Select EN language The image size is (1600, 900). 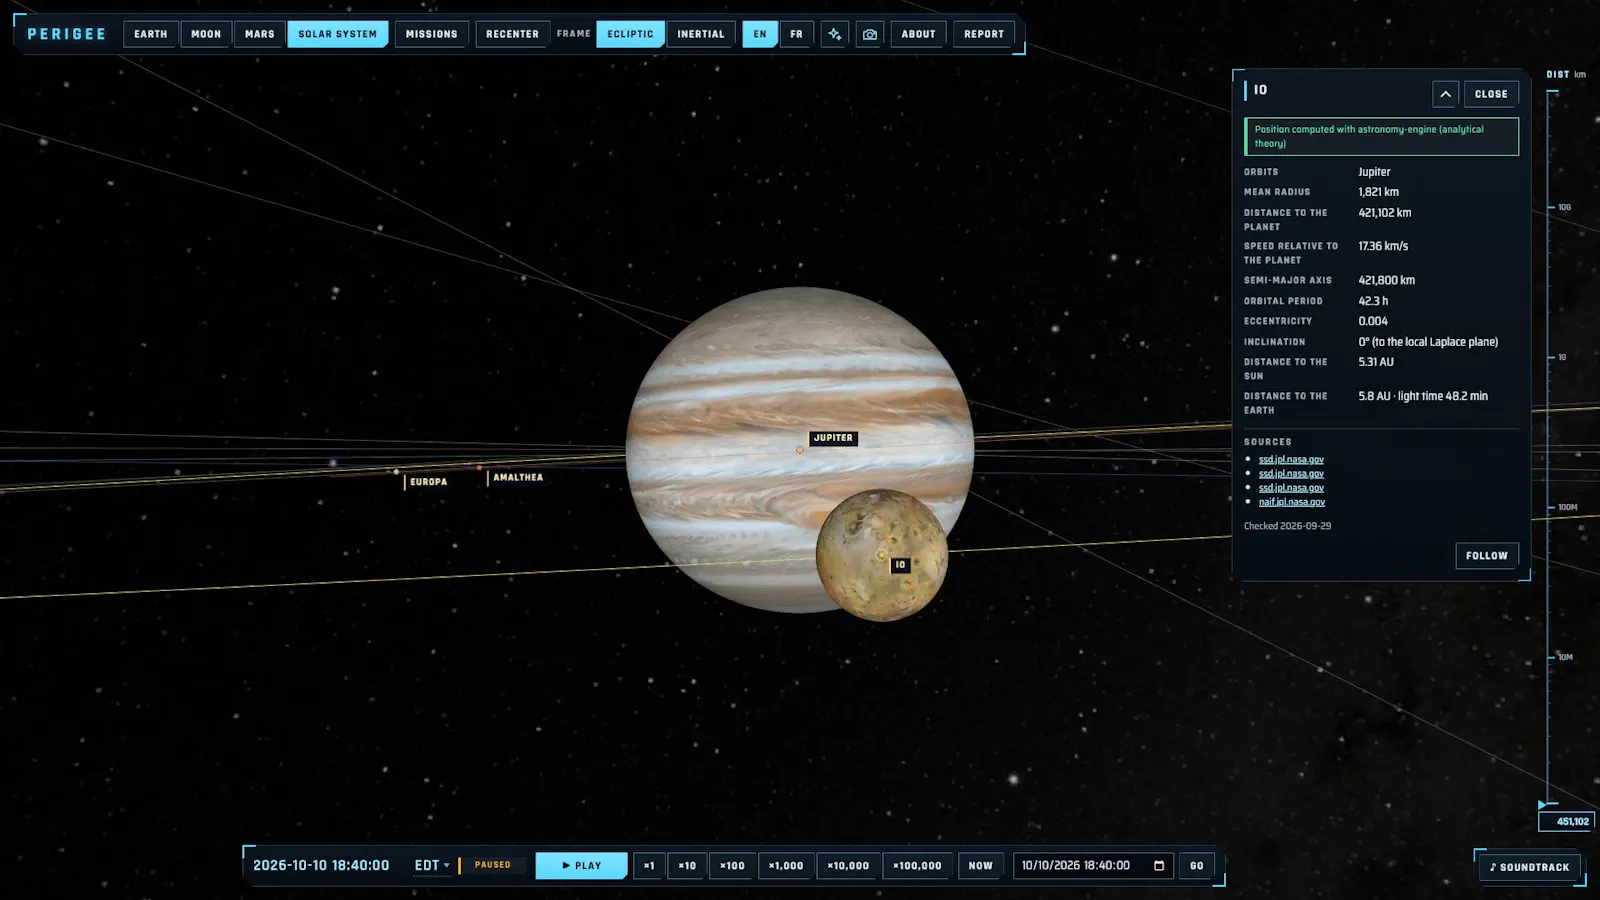click(760, 34)
